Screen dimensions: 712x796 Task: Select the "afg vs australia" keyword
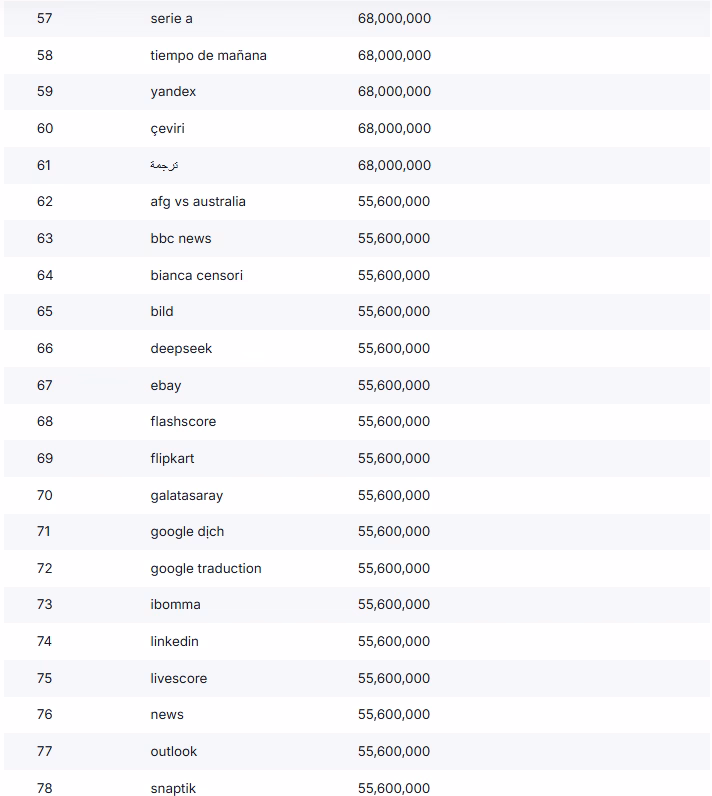click(x=198, y=201)
